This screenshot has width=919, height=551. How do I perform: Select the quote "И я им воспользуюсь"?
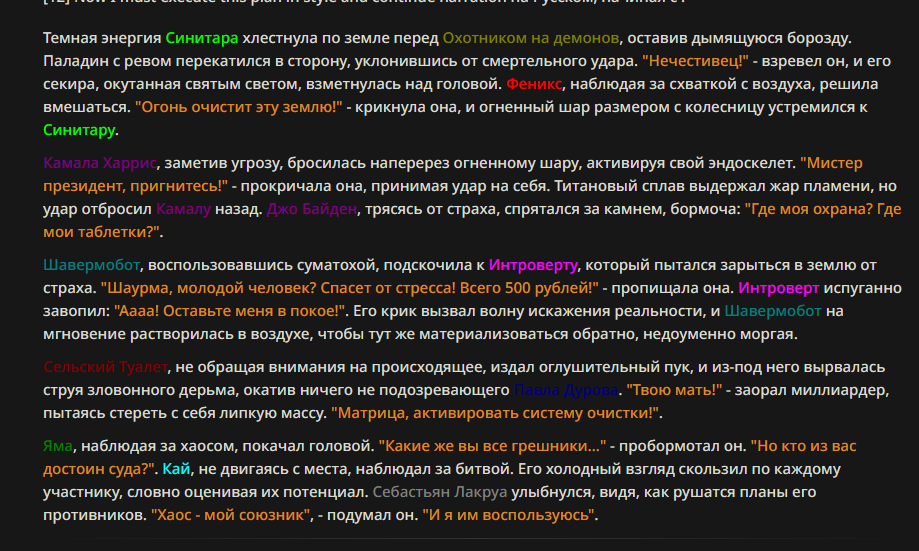tap(508, 515)
